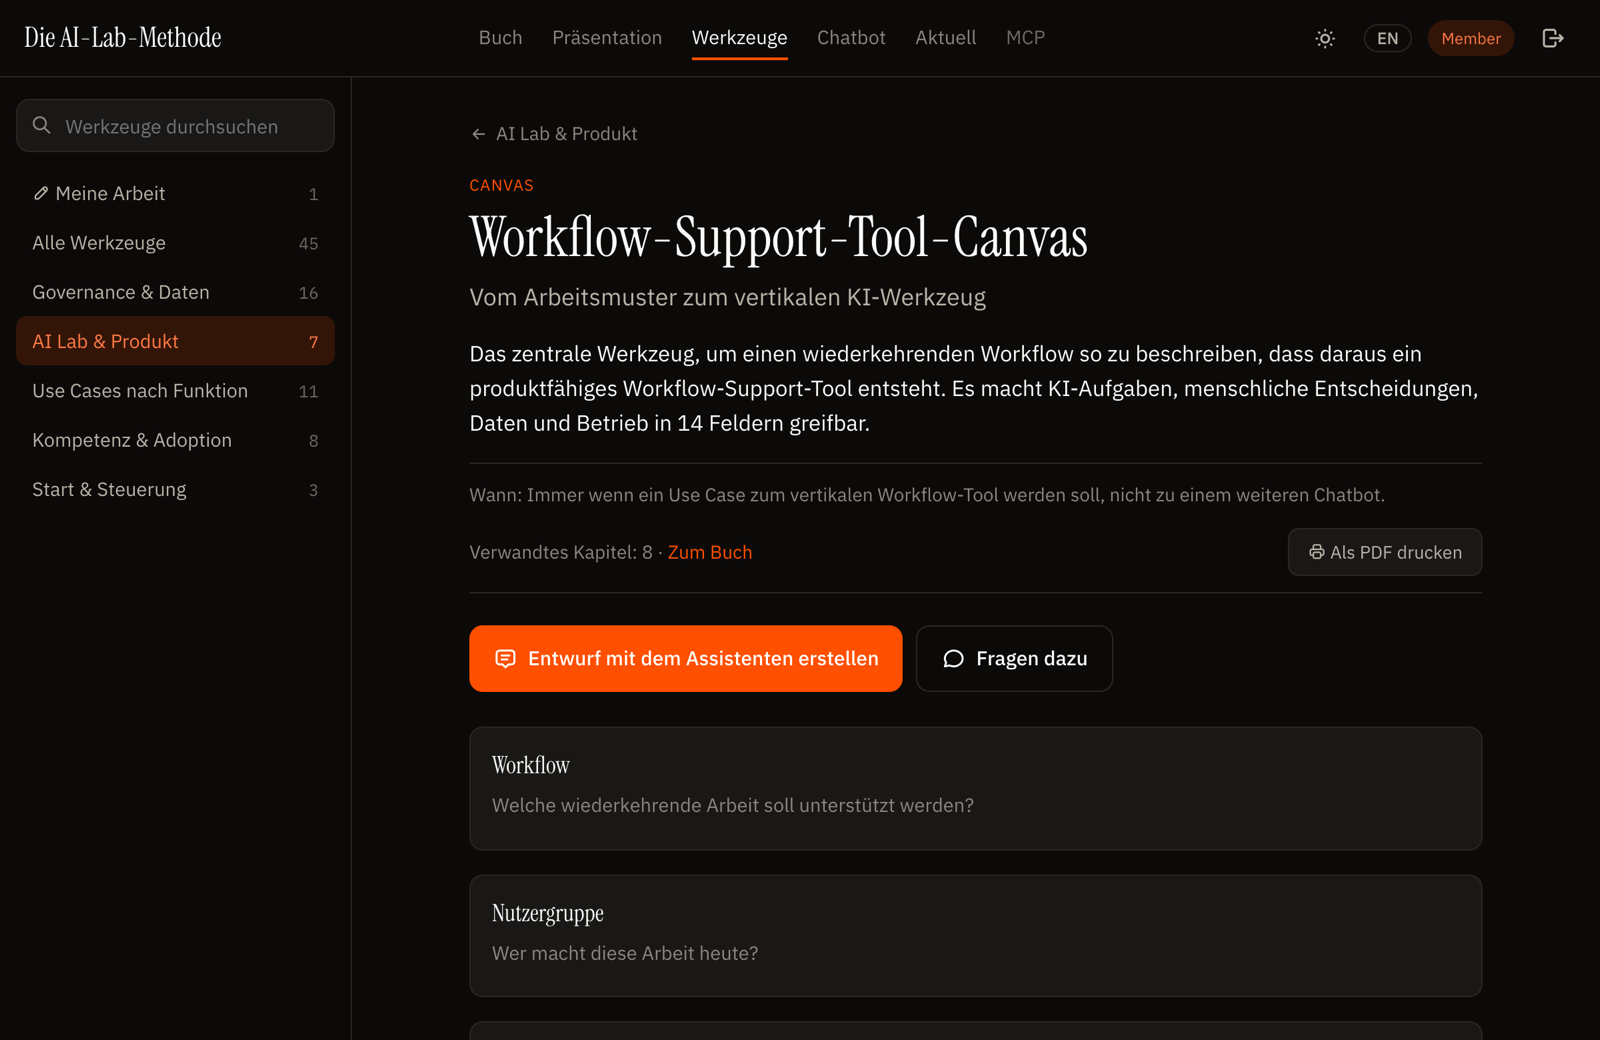Click the search magnifier icon in the sidebar
The width and height of the screenshot is (1600, 1040).
[42, 126]
